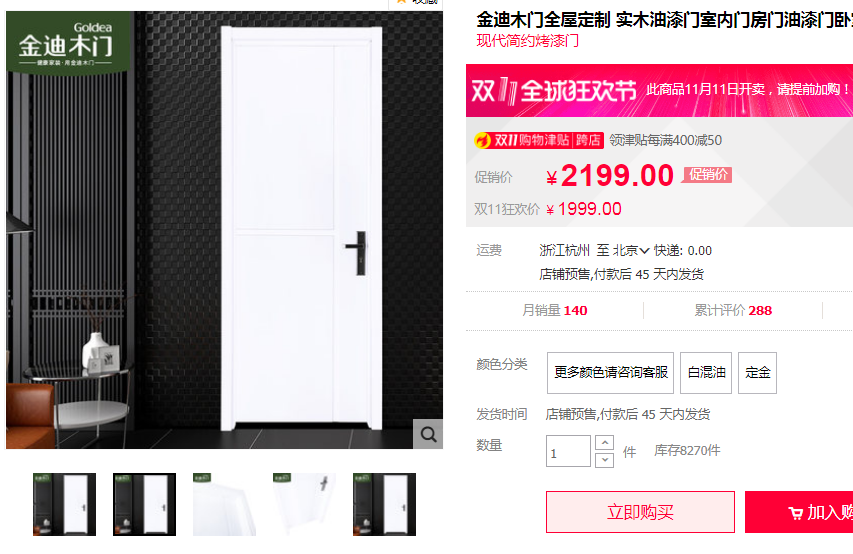Image resolution: width=853 pixels, height=554 pixels.
Task: Increase quantity with the up arrow
Action: pos(604,442)
